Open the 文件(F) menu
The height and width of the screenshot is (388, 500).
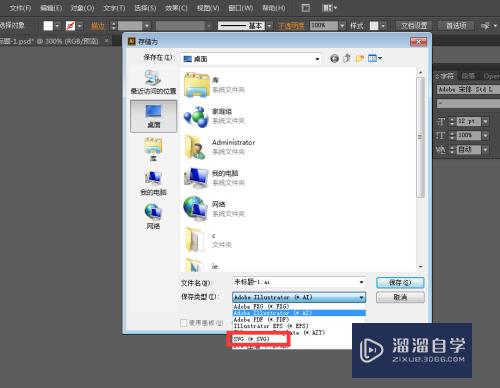click(20, 8)
